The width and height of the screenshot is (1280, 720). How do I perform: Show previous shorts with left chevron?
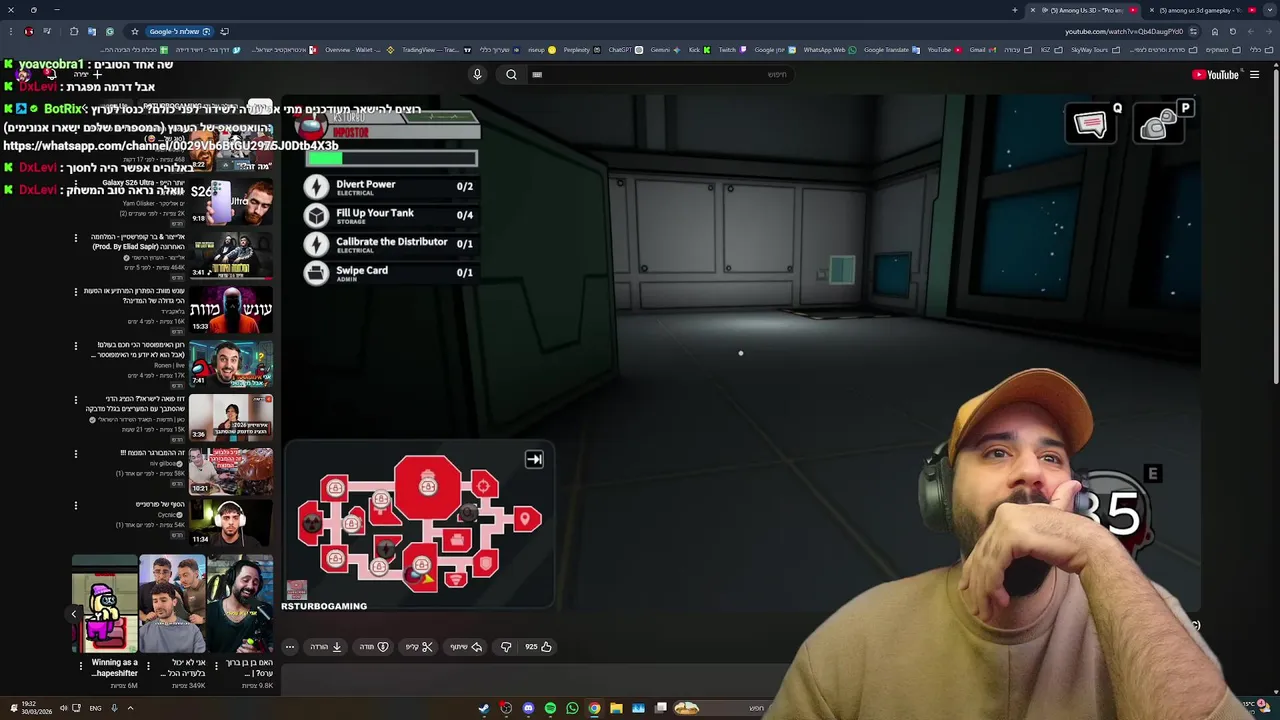click(x=73, y=614)
